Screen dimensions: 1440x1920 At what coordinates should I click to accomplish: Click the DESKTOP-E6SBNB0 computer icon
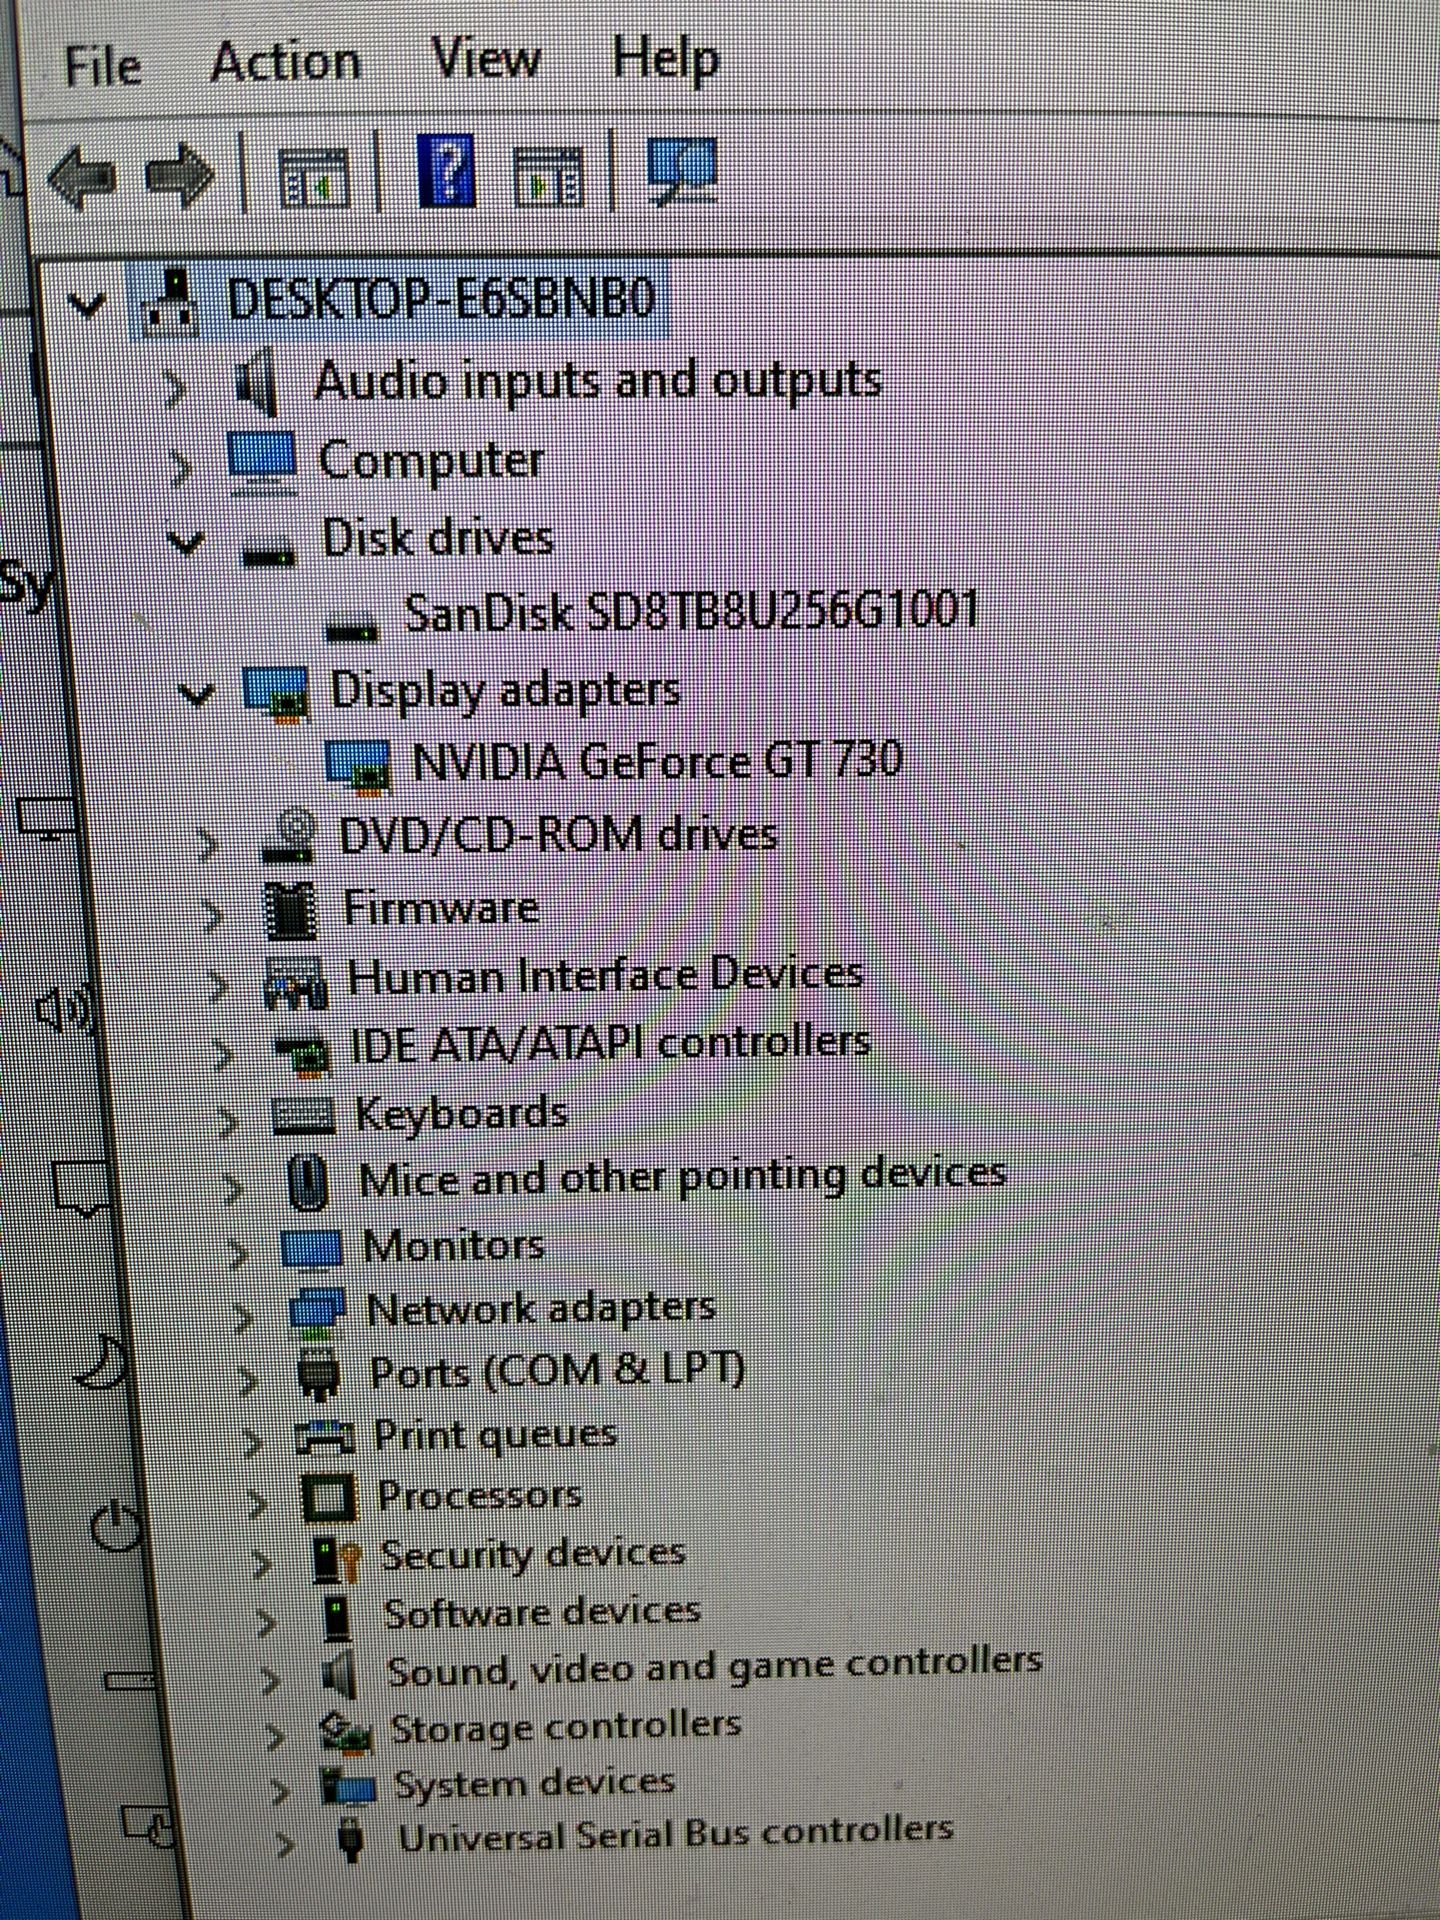tap(171, 301)
